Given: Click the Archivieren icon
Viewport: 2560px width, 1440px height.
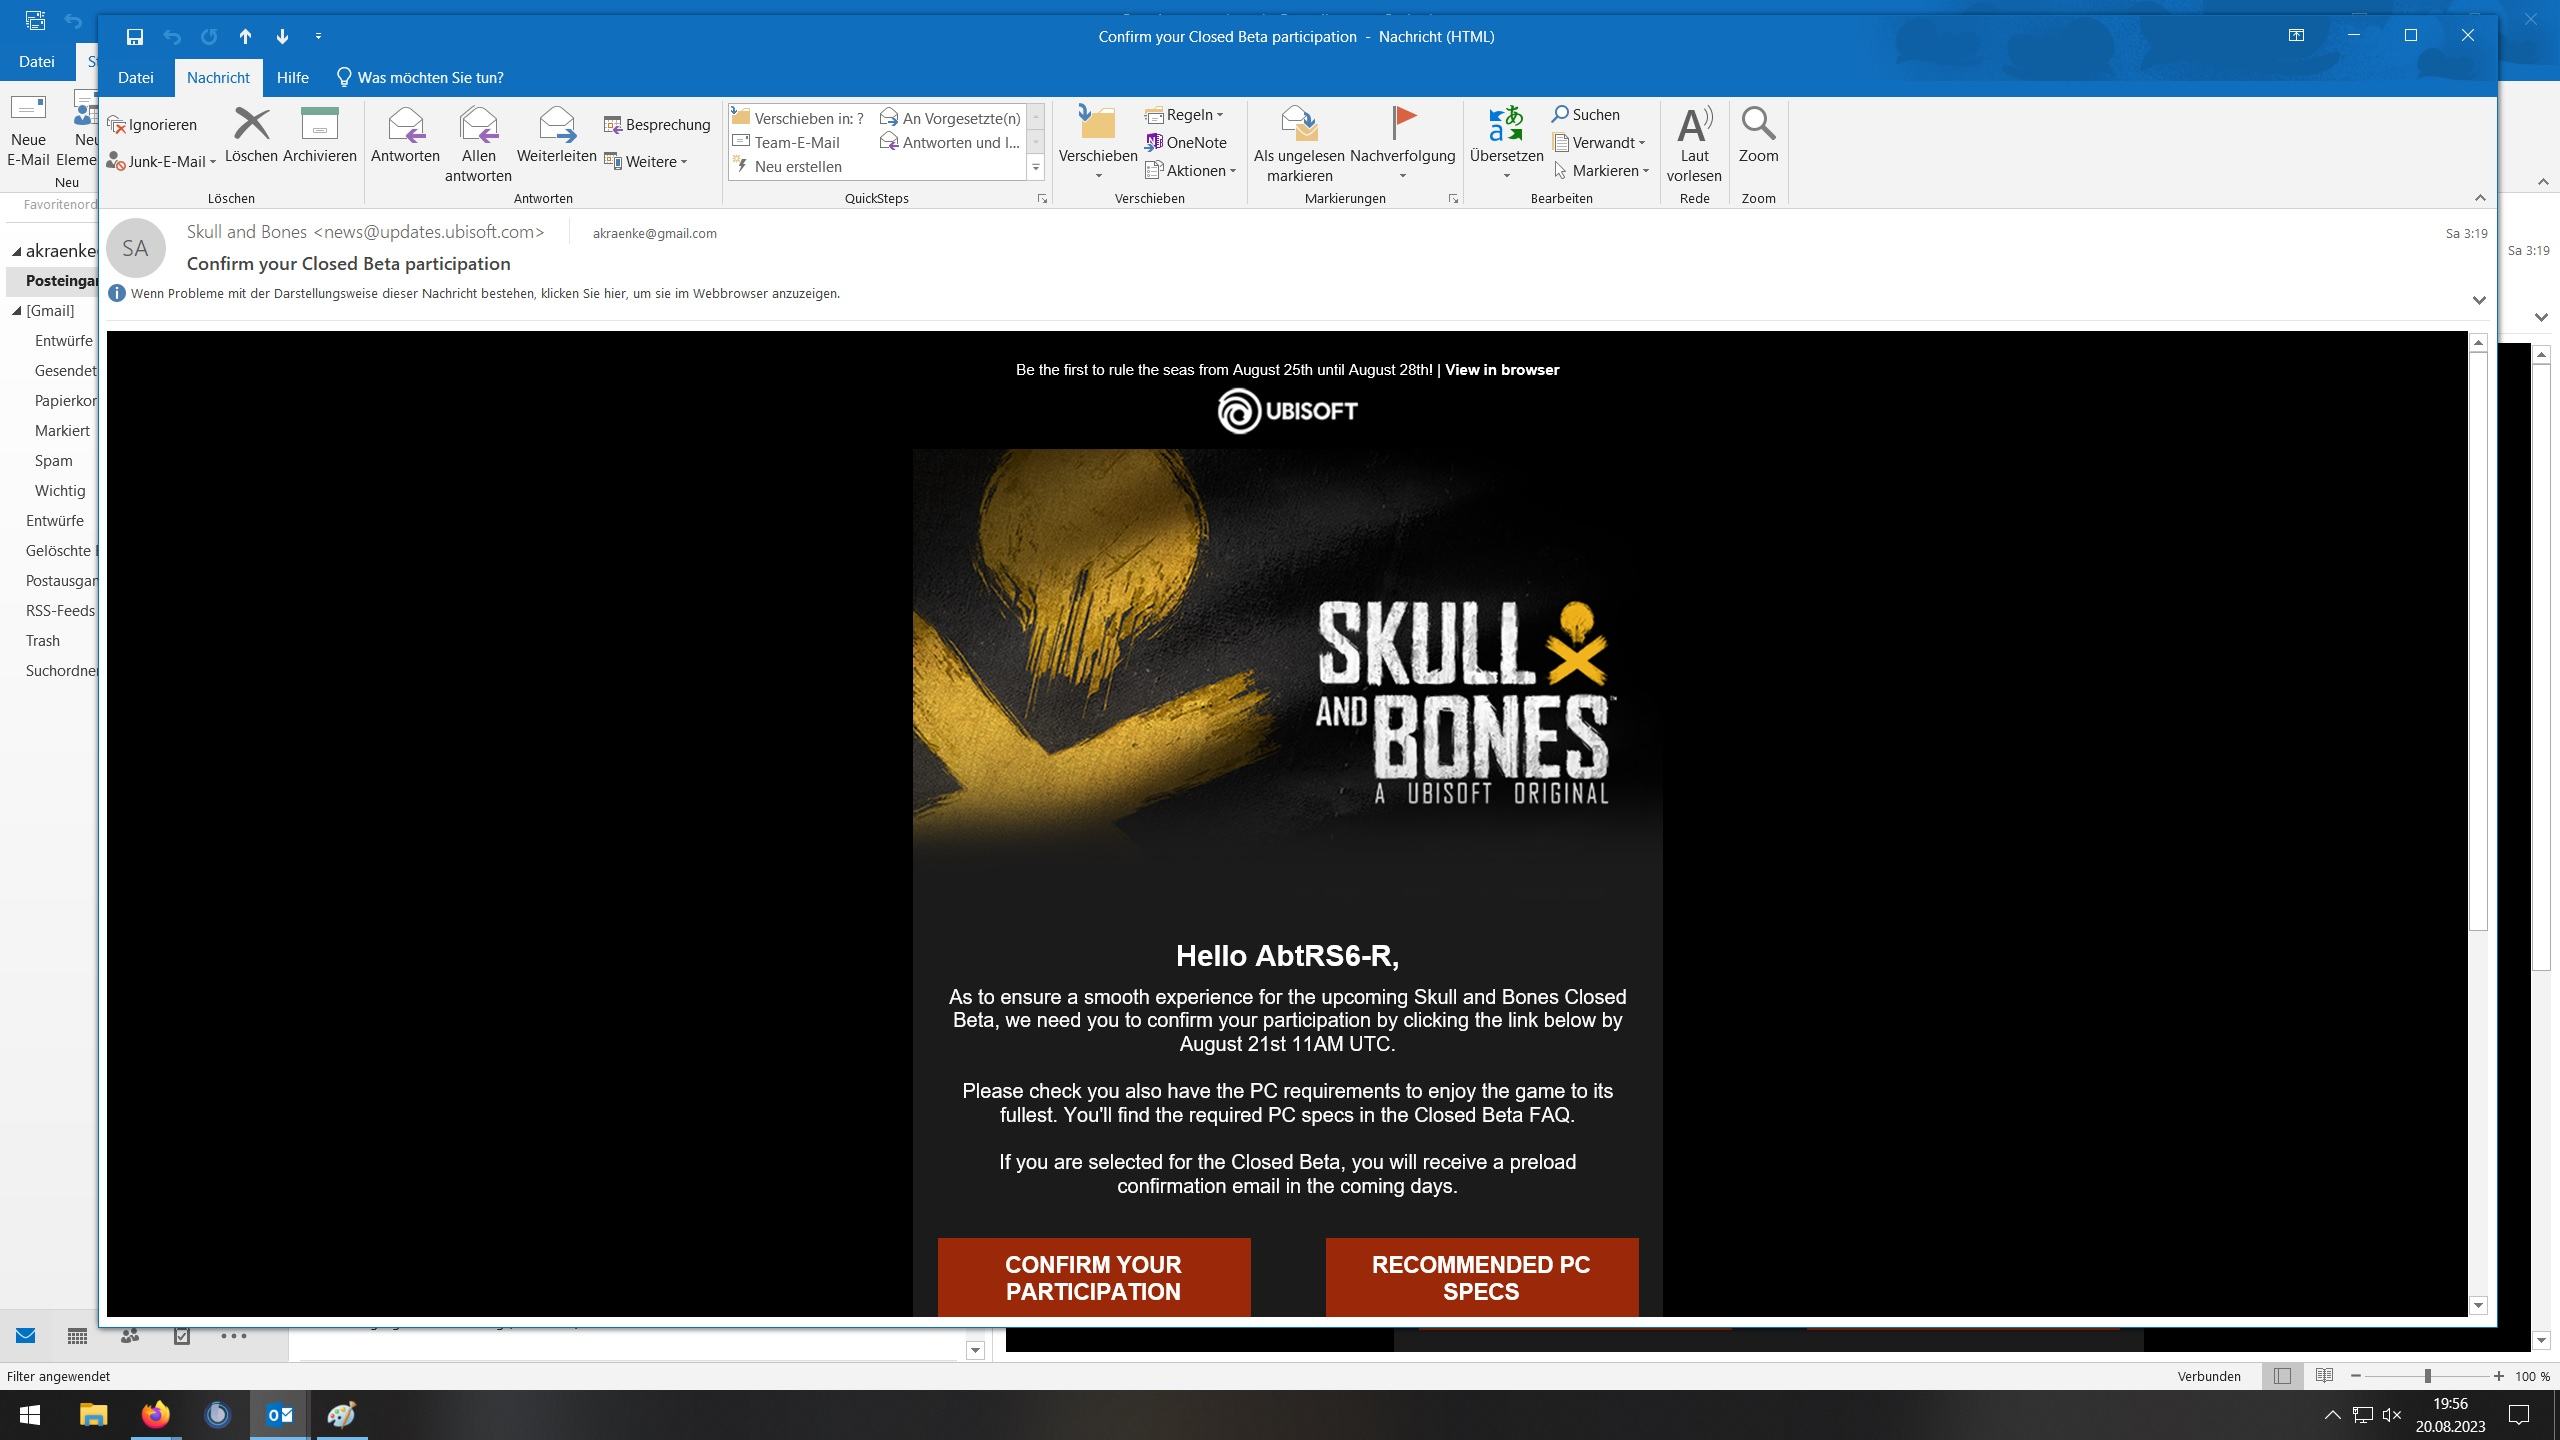Looking at the screenshot, I should (x=319, y=128).
